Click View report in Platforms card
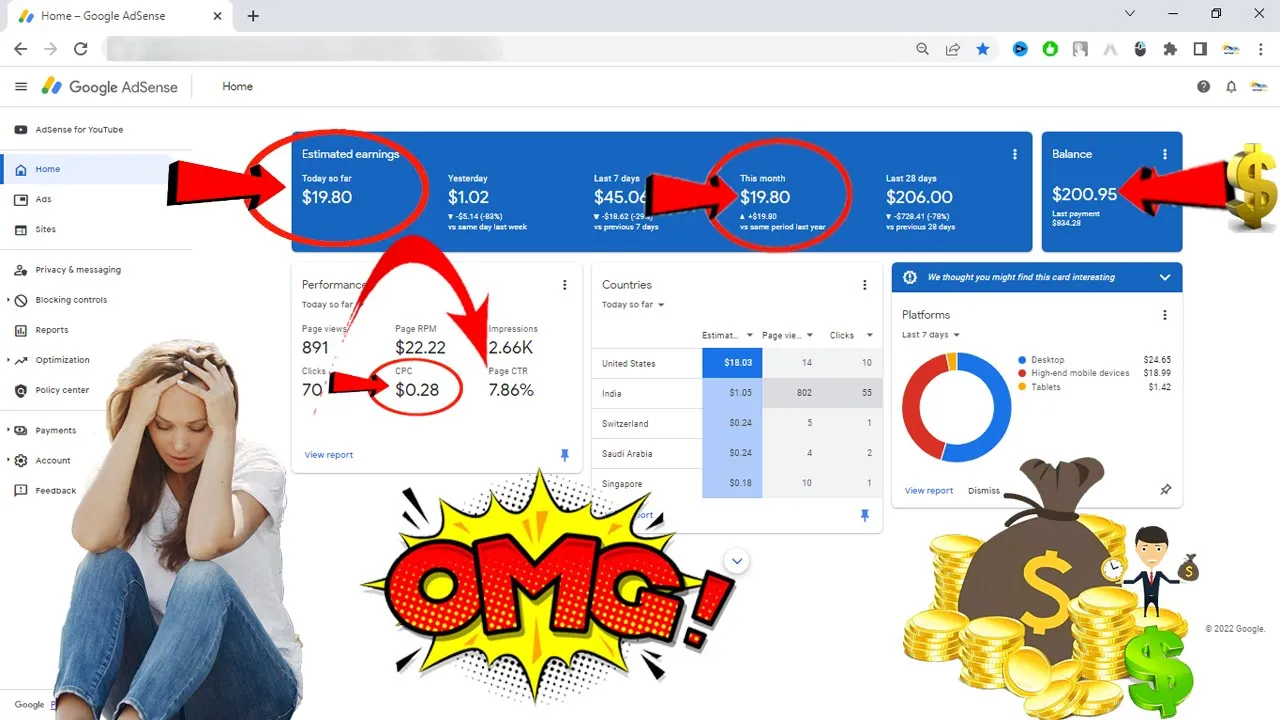Viewport: 1280px width, 720px height. [929, 491]
